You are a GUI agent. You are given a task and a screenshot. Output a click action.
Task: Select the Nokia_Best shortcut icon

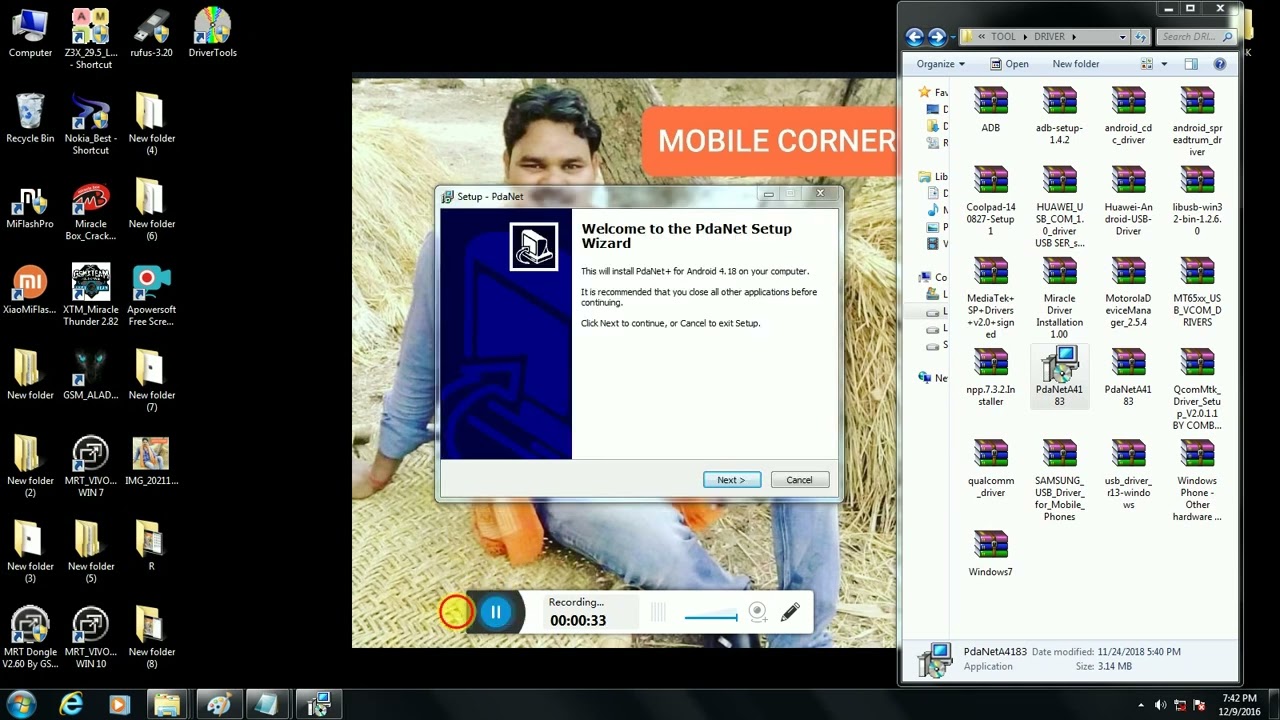tap(91, 124)
